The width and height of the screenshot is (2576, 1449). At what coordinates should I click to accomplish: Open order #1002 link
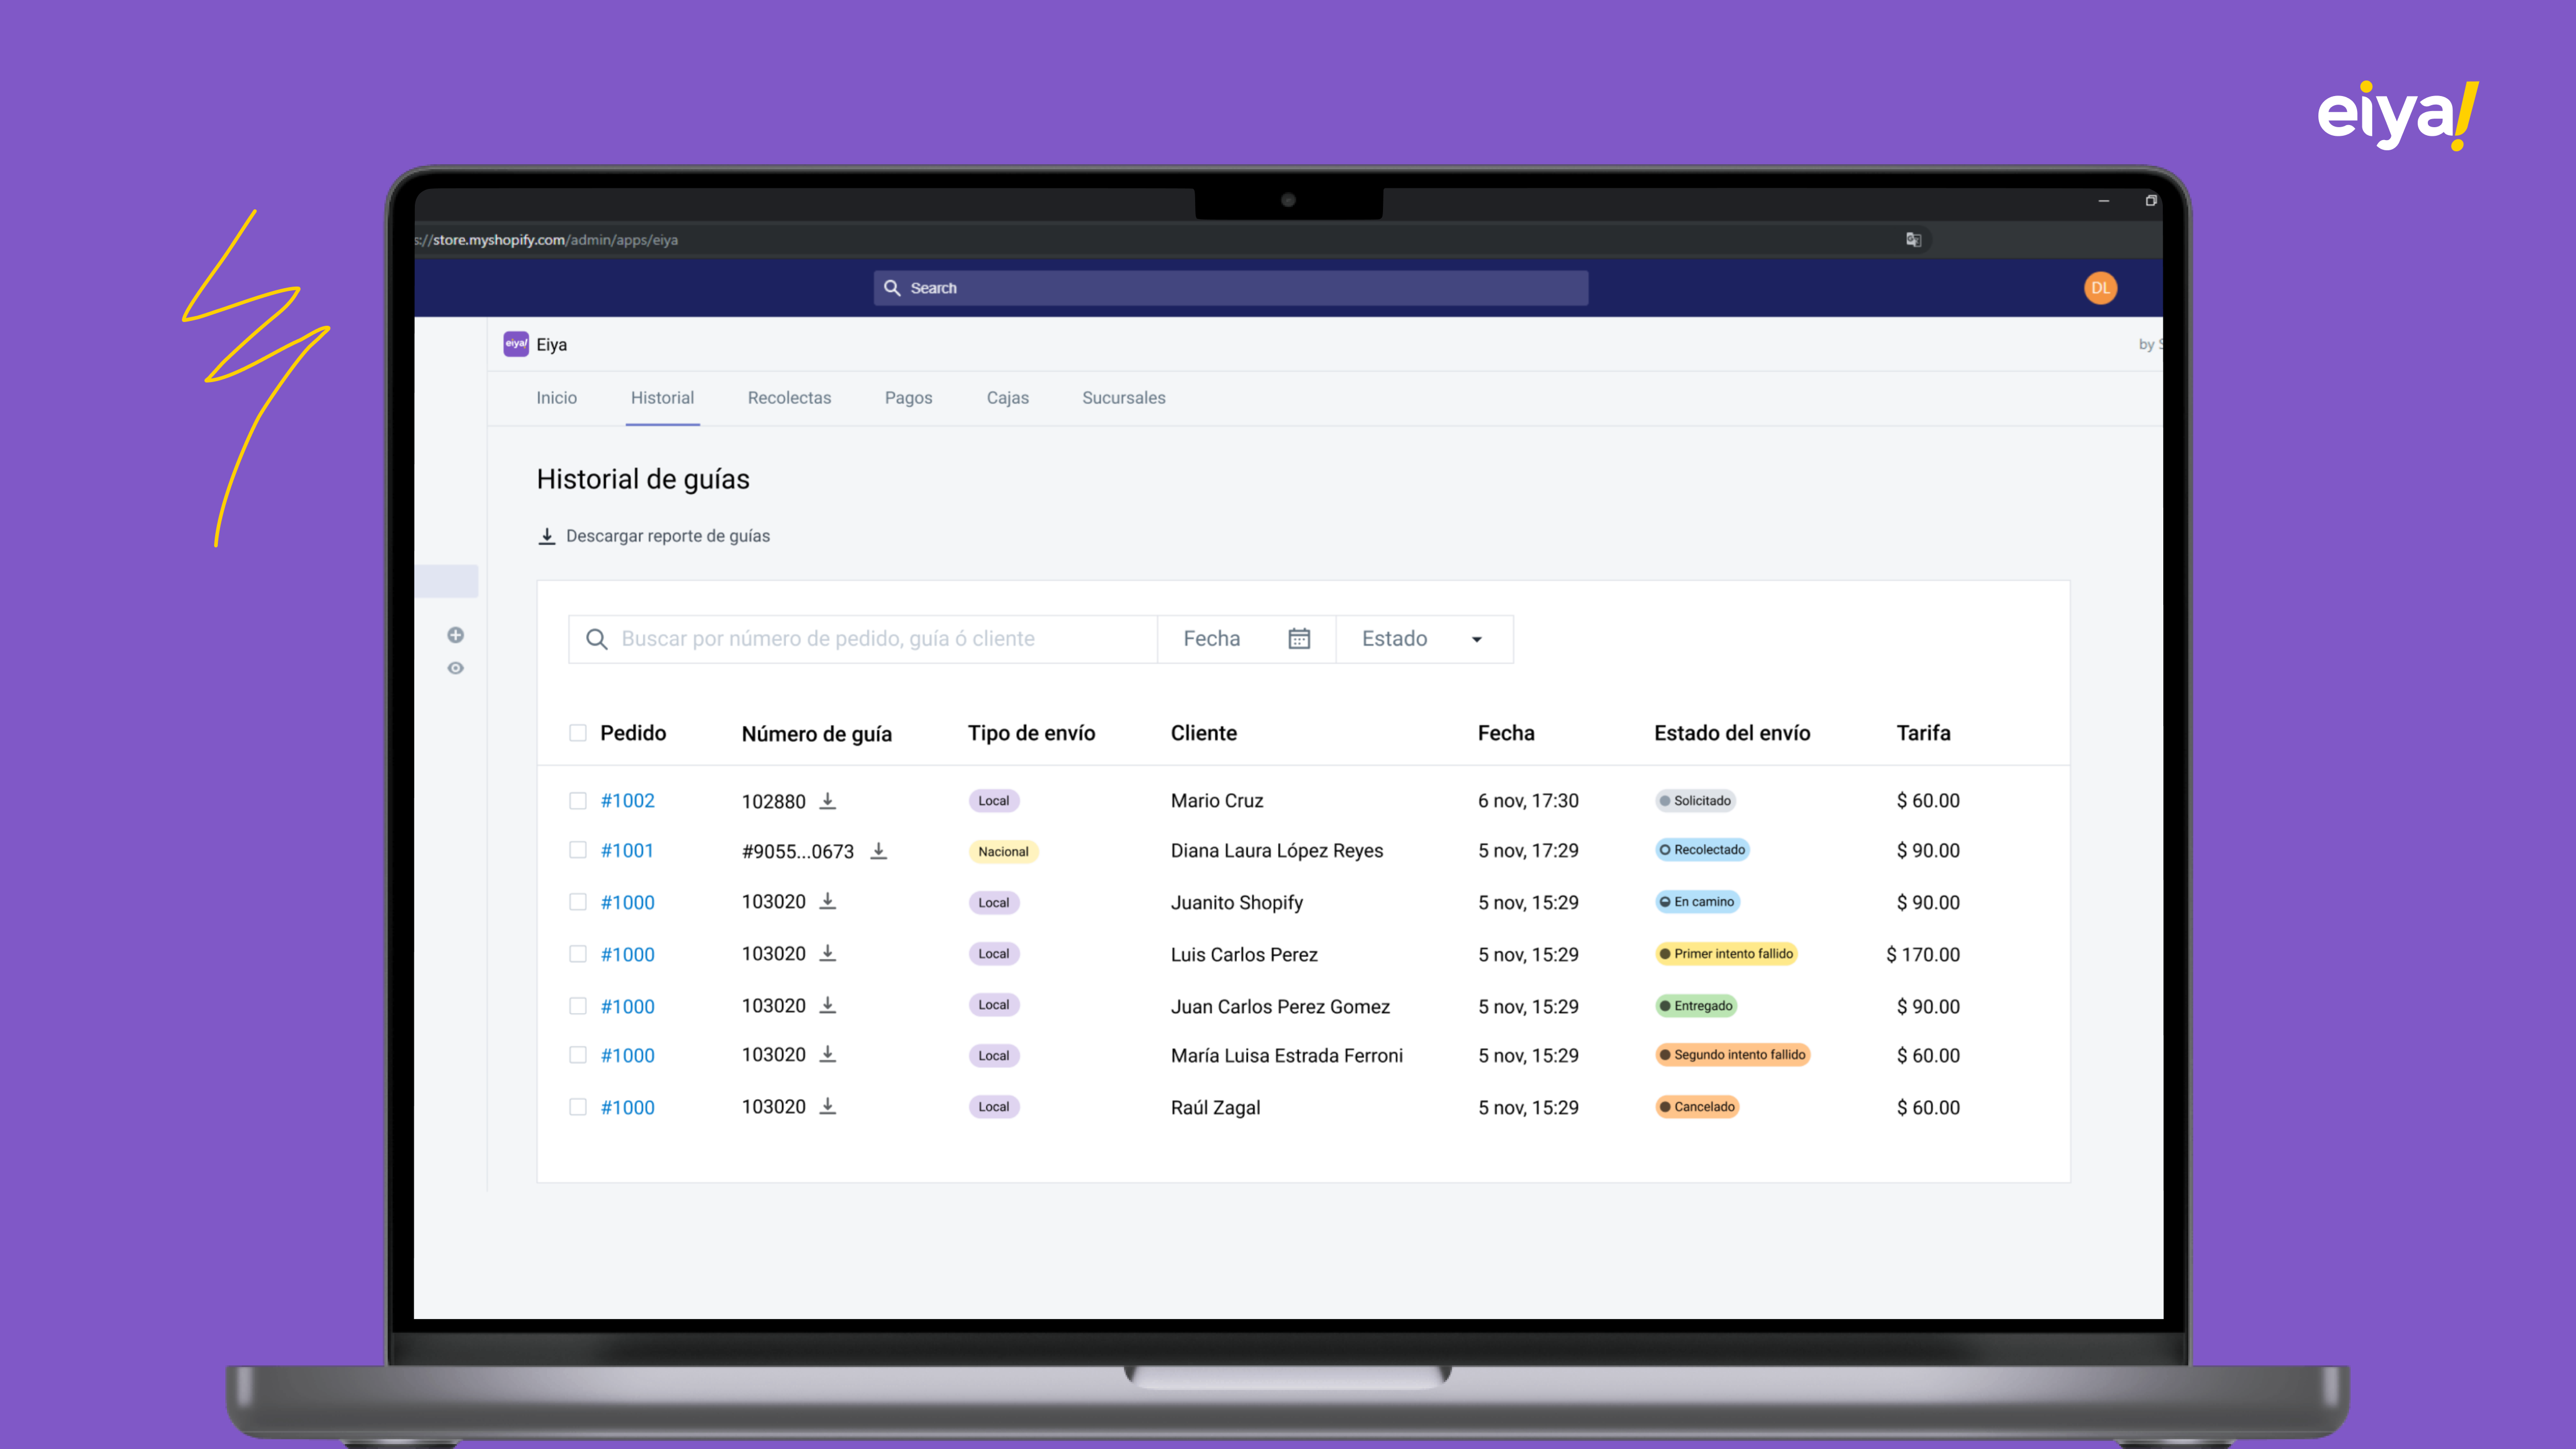coord(627,801)
